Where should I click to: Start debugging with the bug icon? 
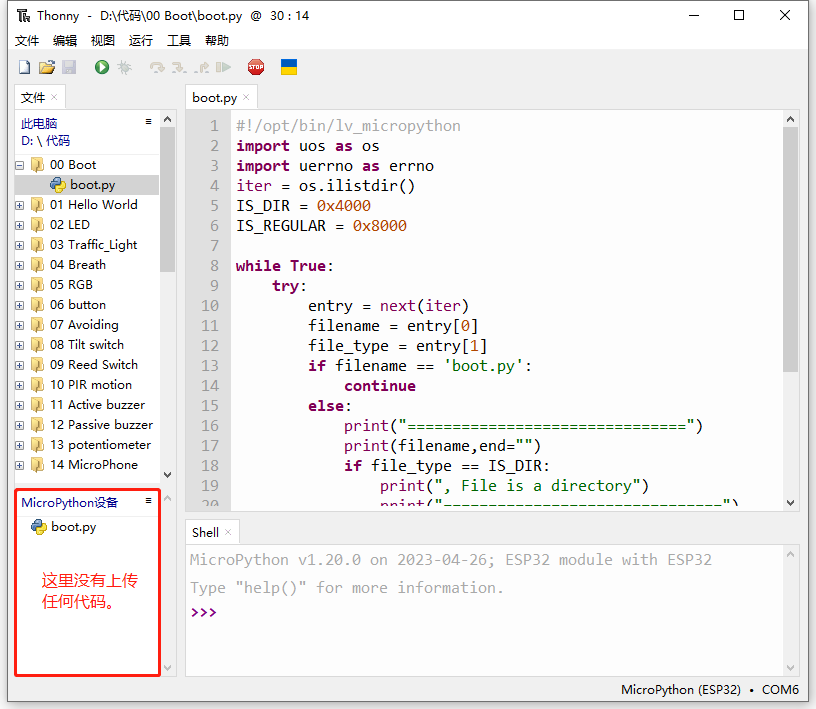point(124,67)
